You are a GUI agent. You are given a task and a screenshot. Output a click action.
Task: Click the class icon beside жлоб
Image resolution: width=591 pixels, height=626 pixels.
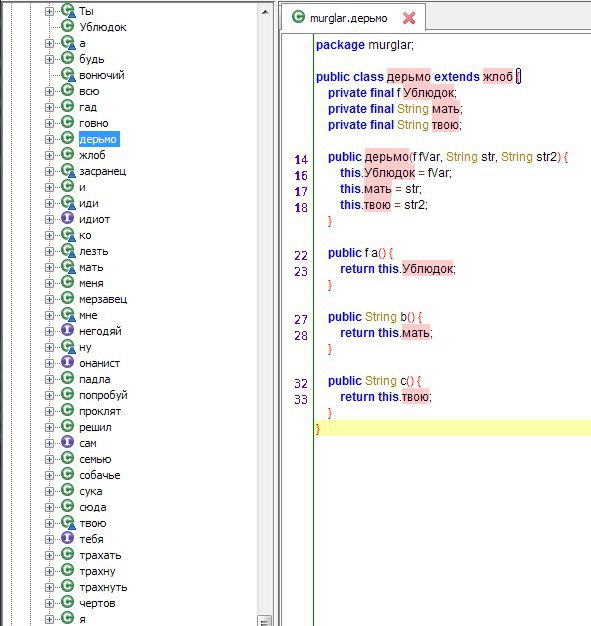click(67, 154)
